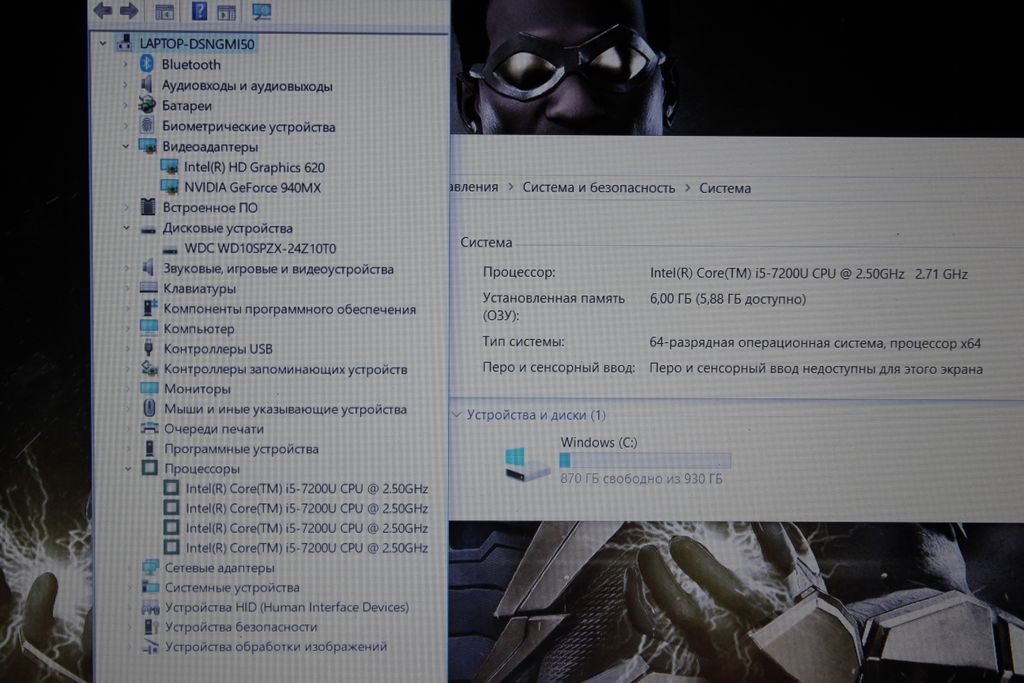
Task: Click the Биометрические устройства fingerprint icon
Action: click(x=148, y=125)
